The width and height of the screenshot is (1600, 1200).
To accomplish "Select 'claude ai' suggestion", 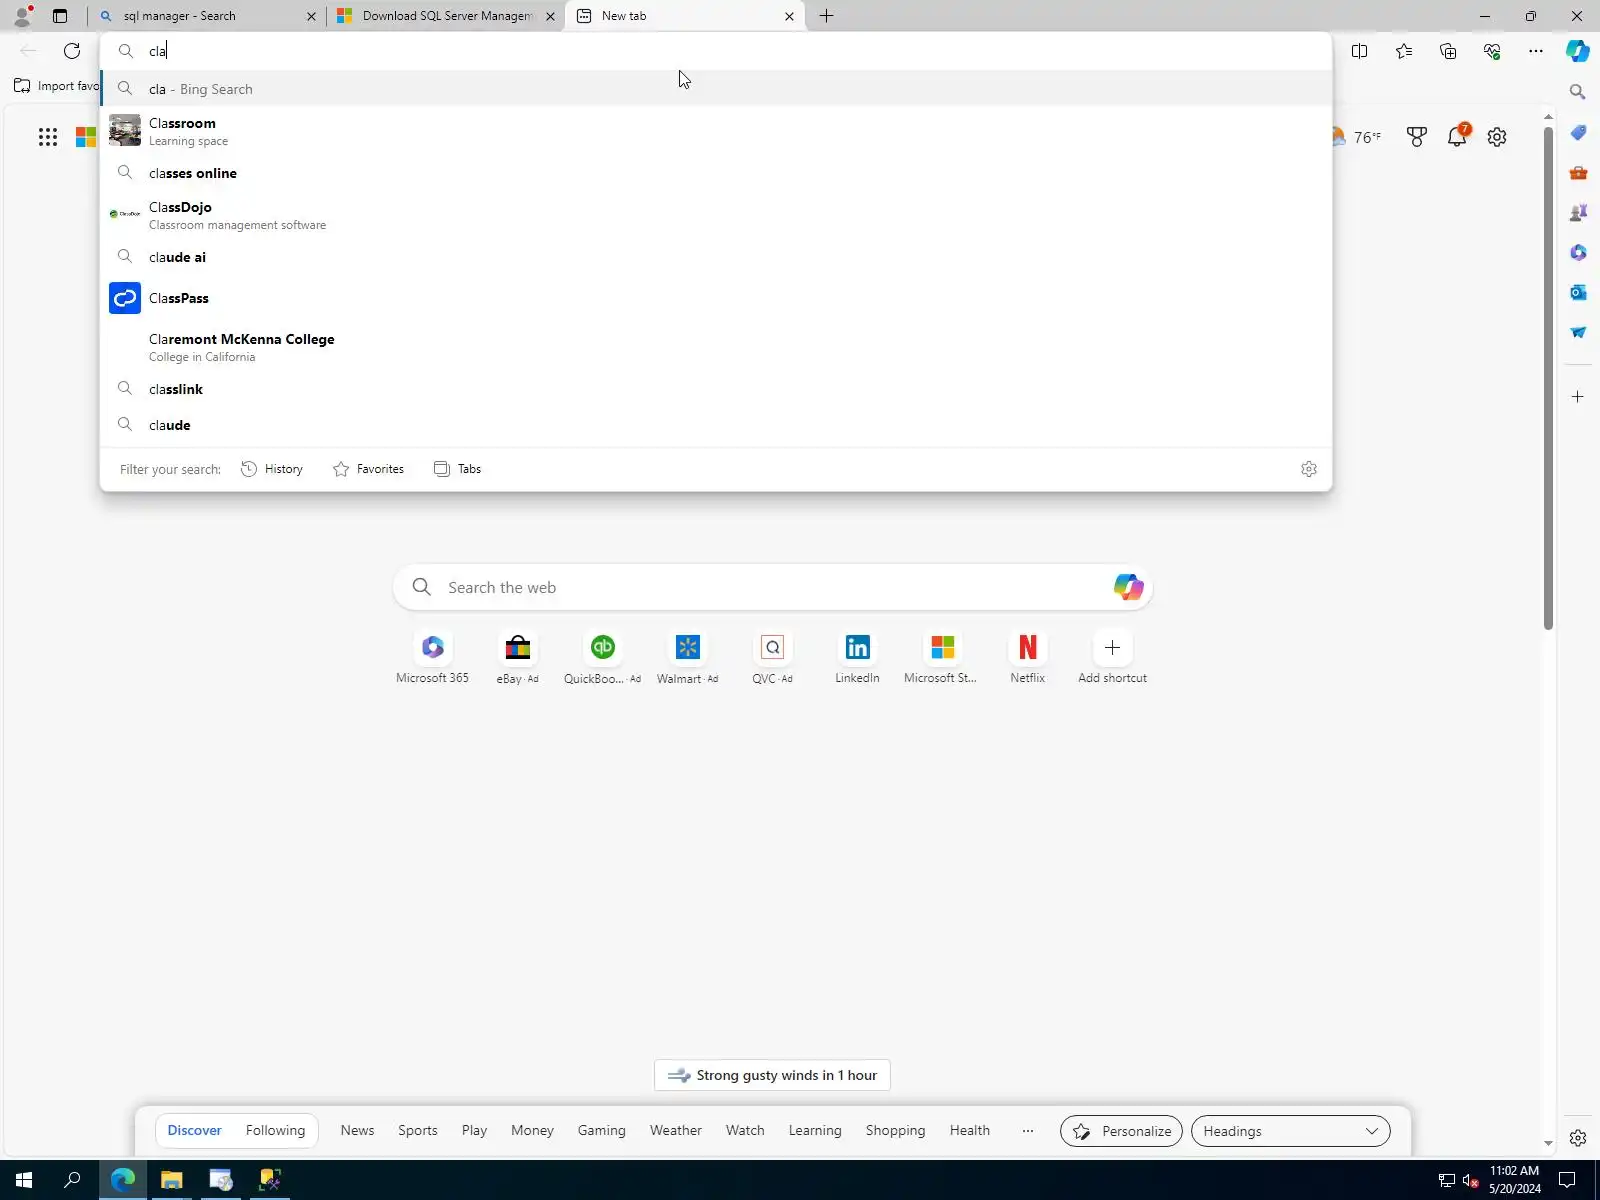I will click(x=716, y=257).
